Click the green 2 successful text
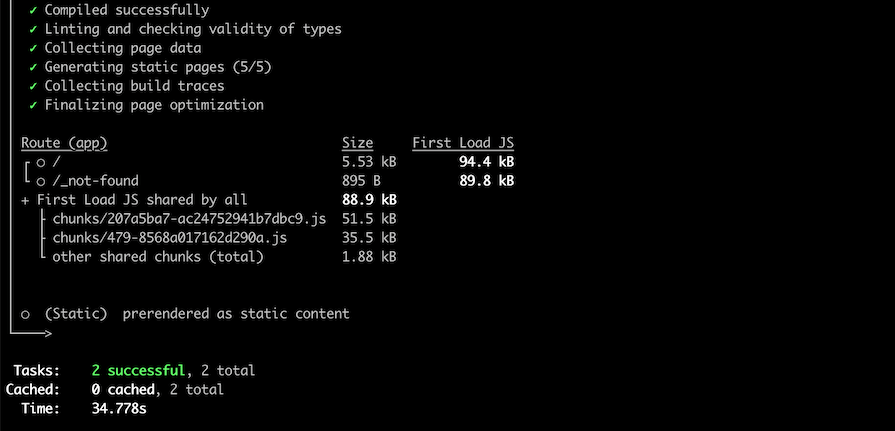 pos(138,370)
